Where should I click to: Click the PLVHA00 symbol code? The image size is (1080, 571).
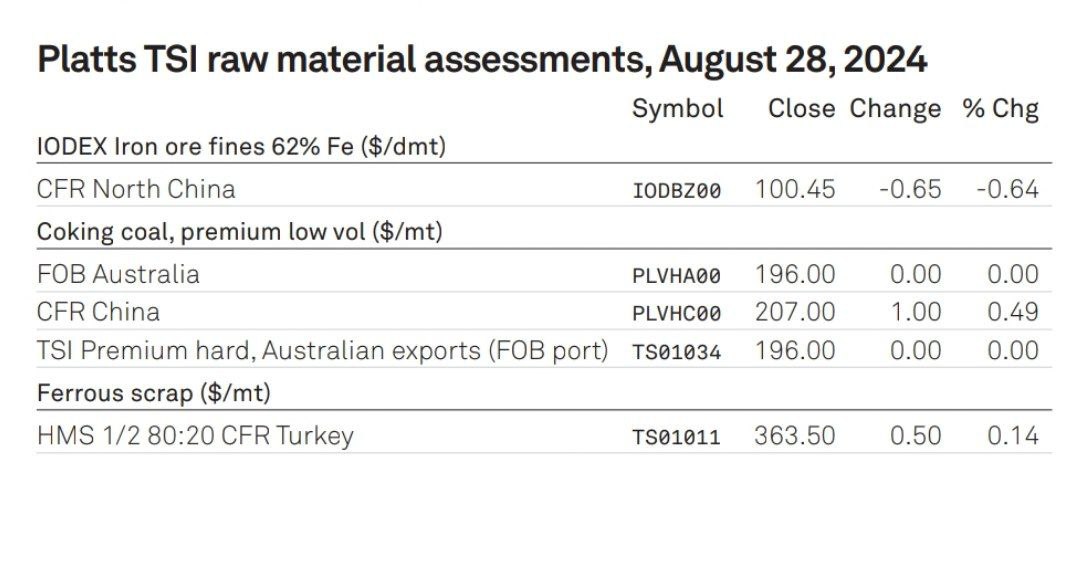676,276
